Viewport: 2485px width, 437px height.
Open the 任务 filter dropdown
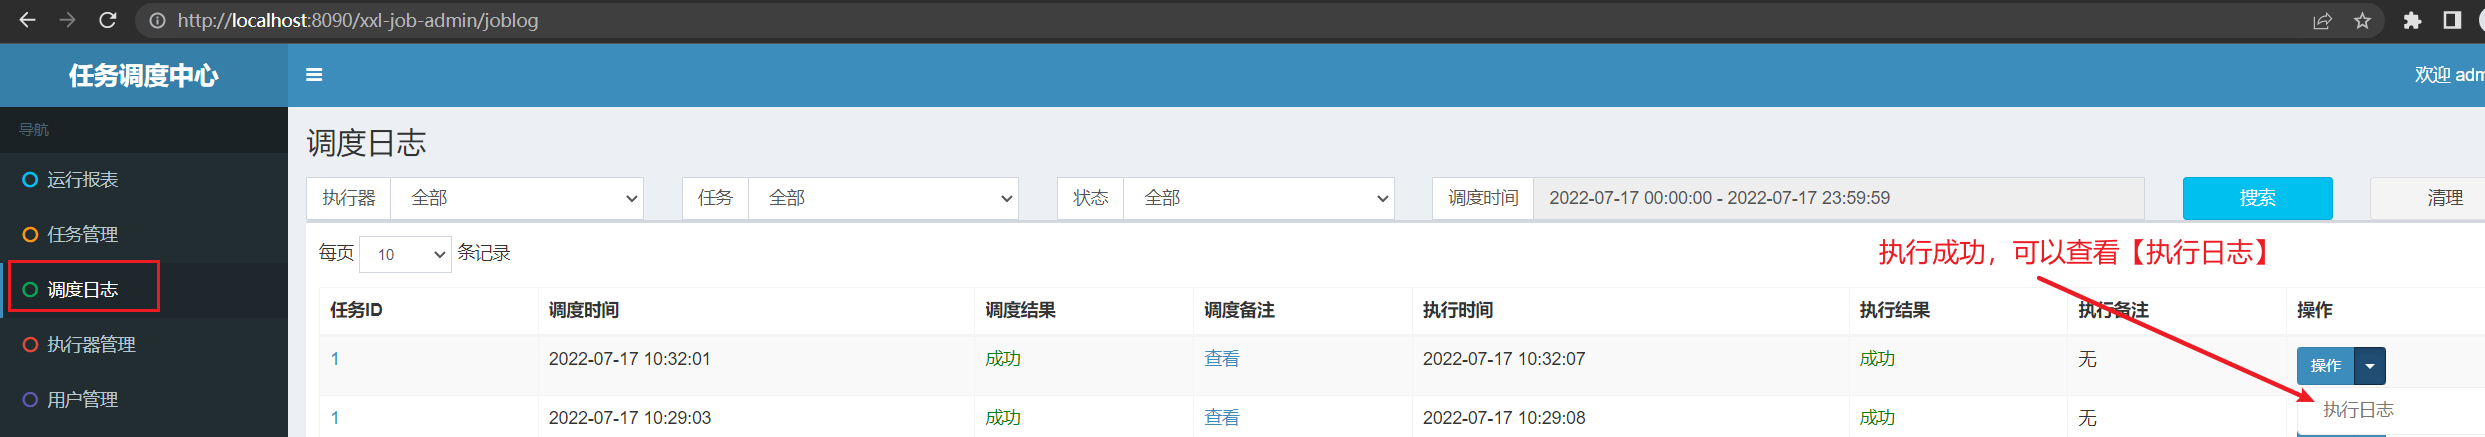point(882,198)
